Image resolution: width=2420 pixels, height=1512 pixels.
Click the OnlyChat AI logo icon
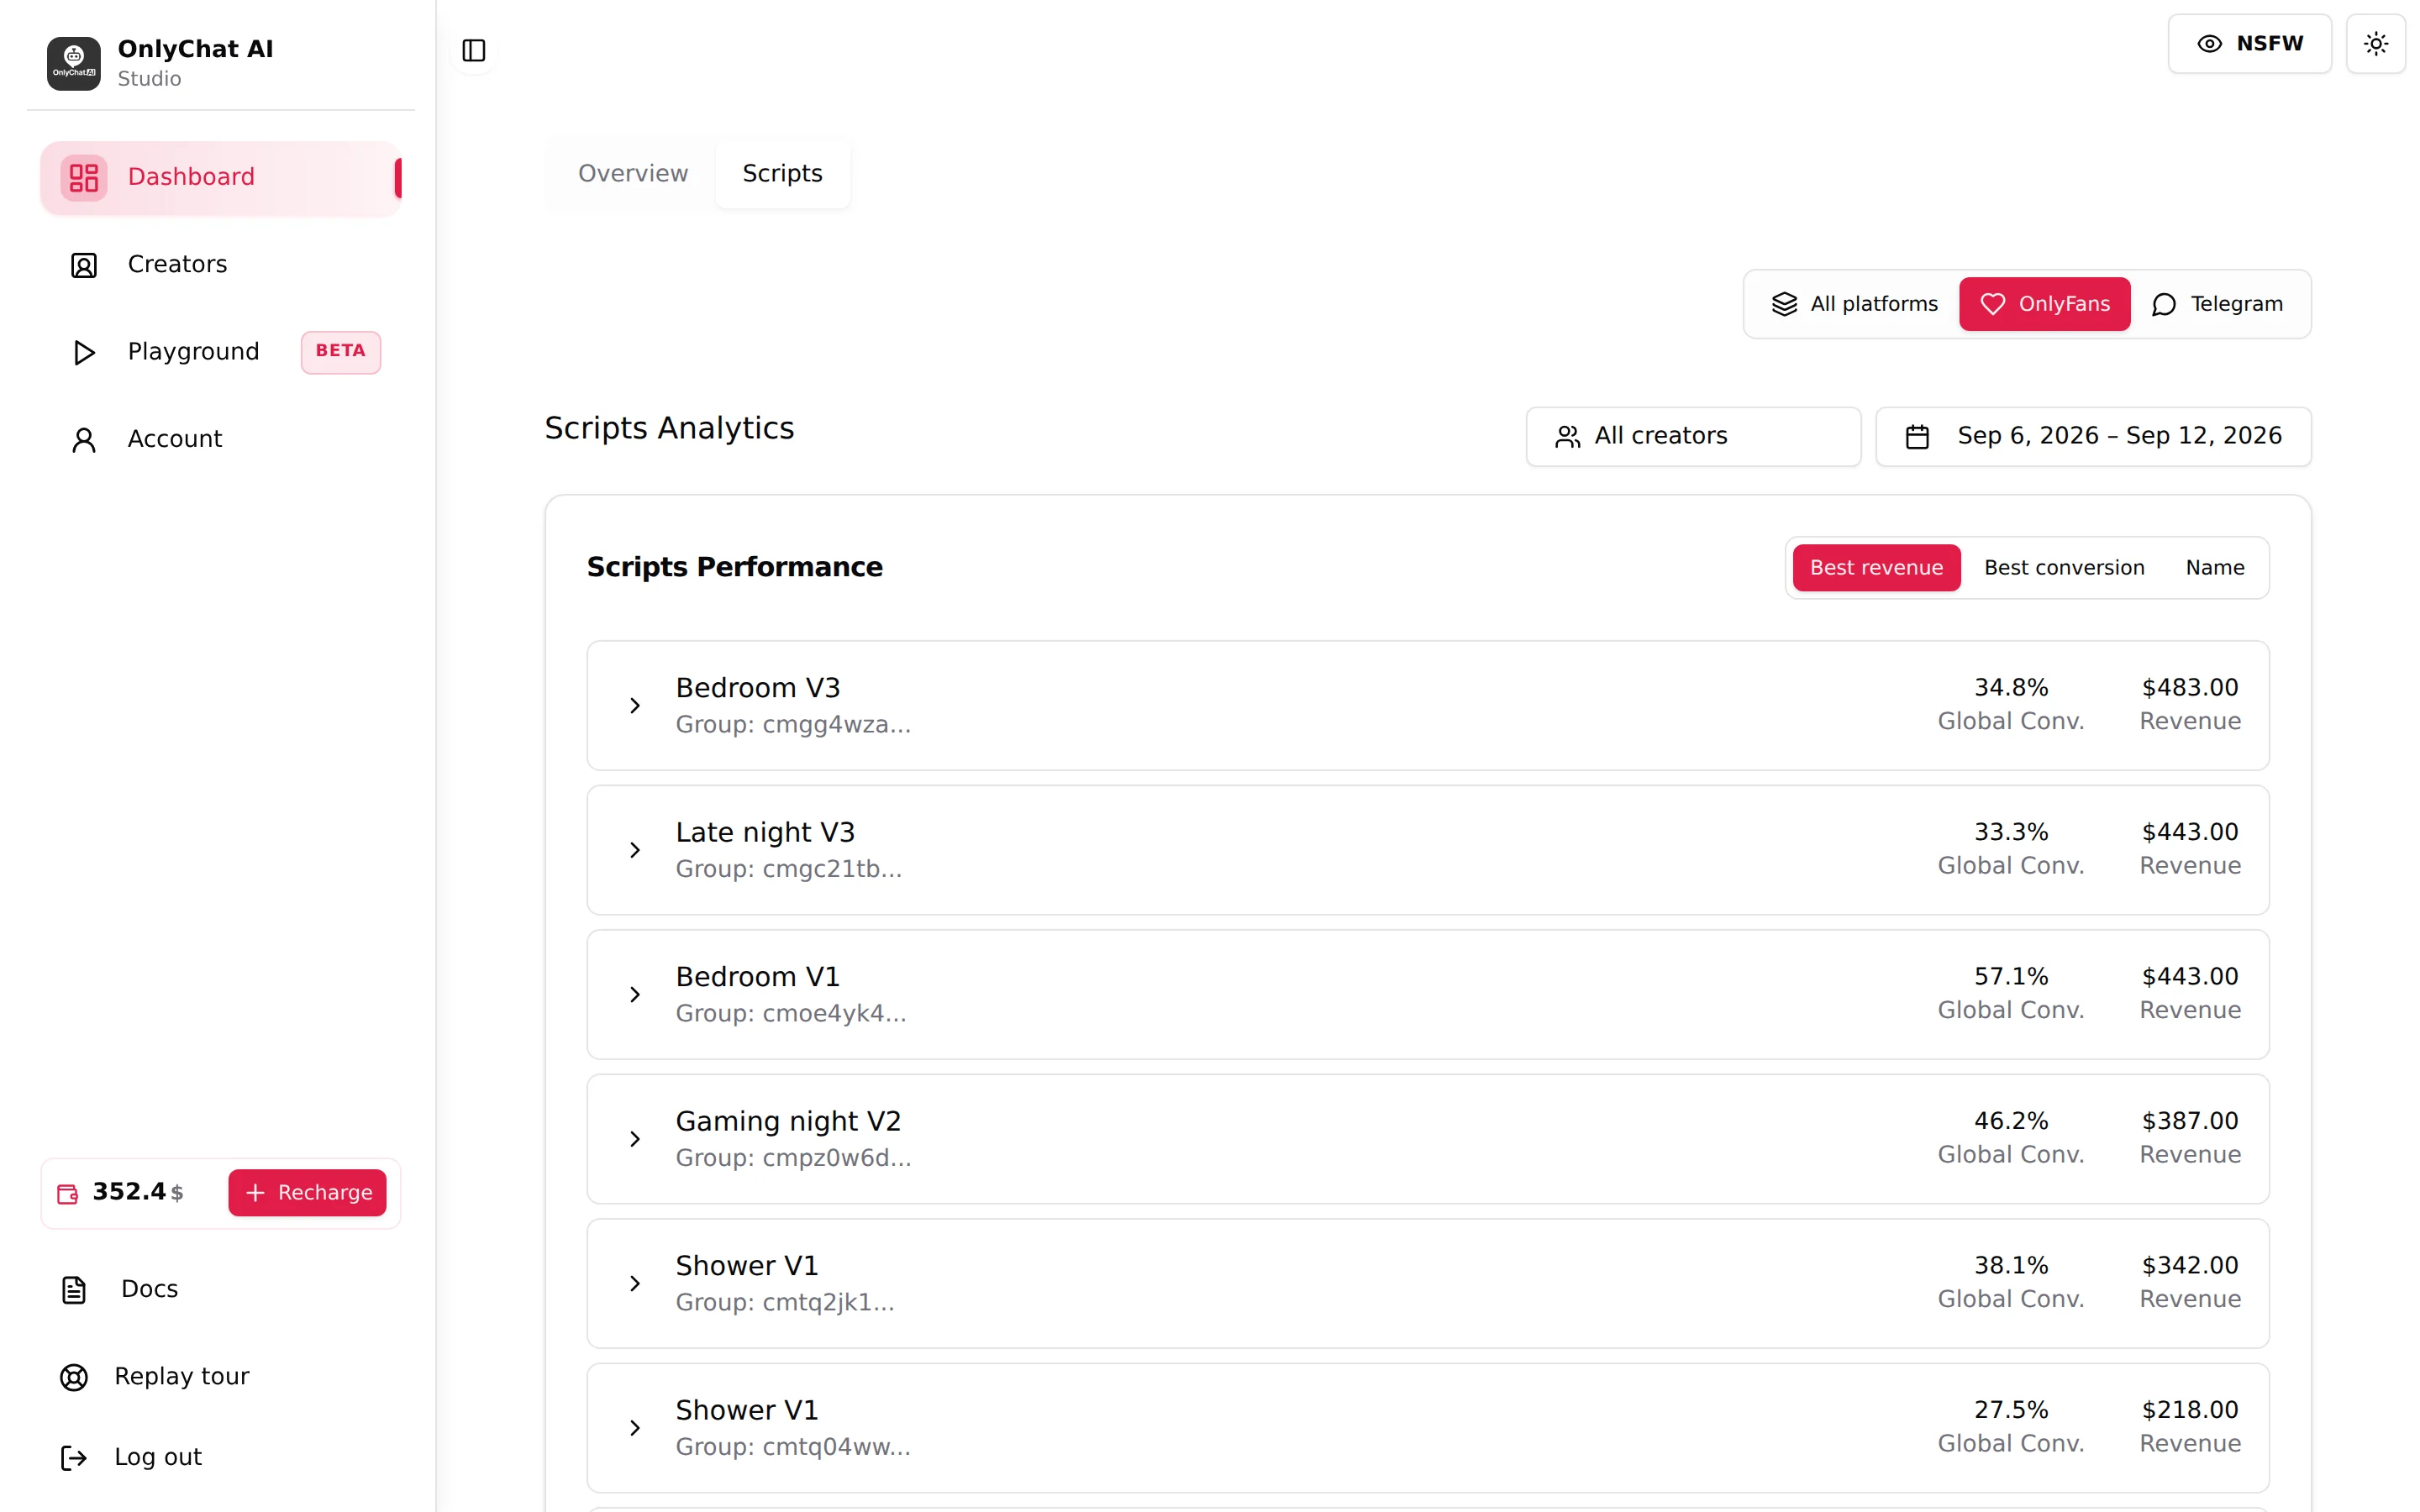73,63
